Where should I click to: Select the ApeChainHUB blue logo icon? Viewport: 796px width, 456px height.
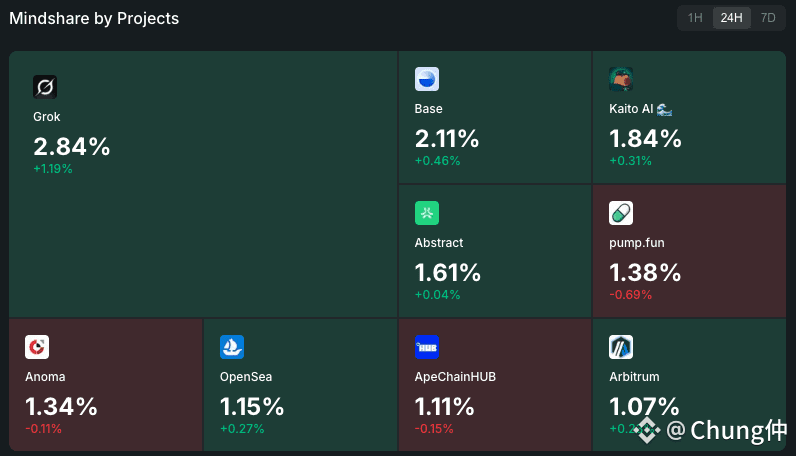click(427, 347)
